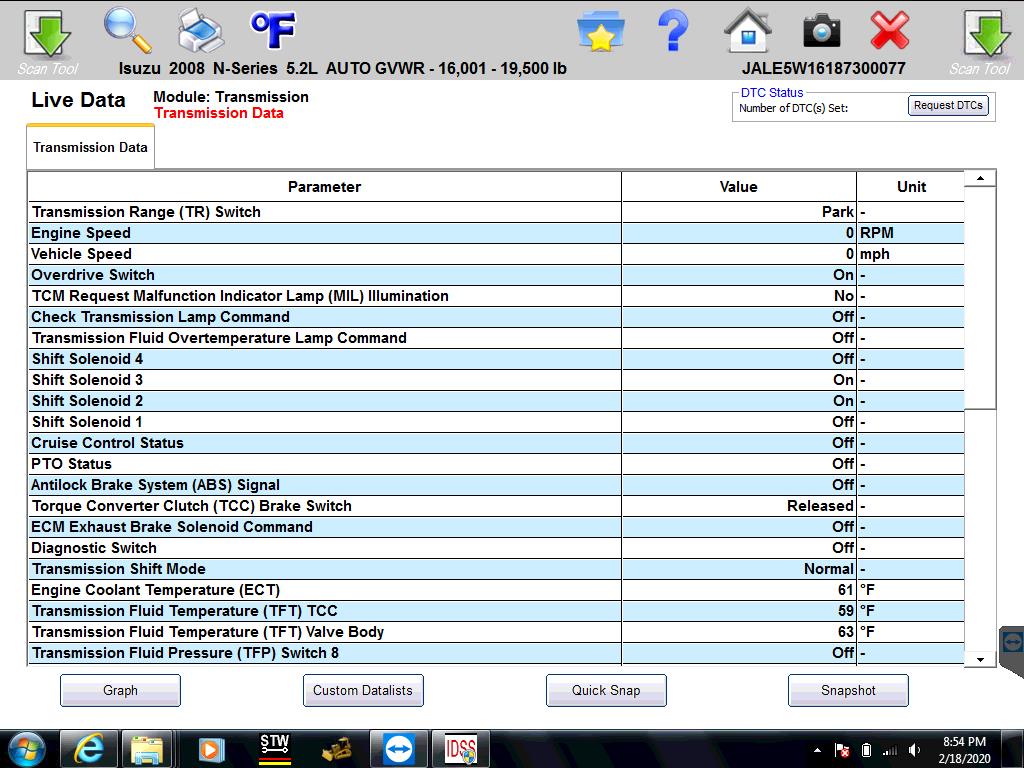Open help with the question mark icon
Viewport: 1024px width, 768px height.
click(673, 32)
